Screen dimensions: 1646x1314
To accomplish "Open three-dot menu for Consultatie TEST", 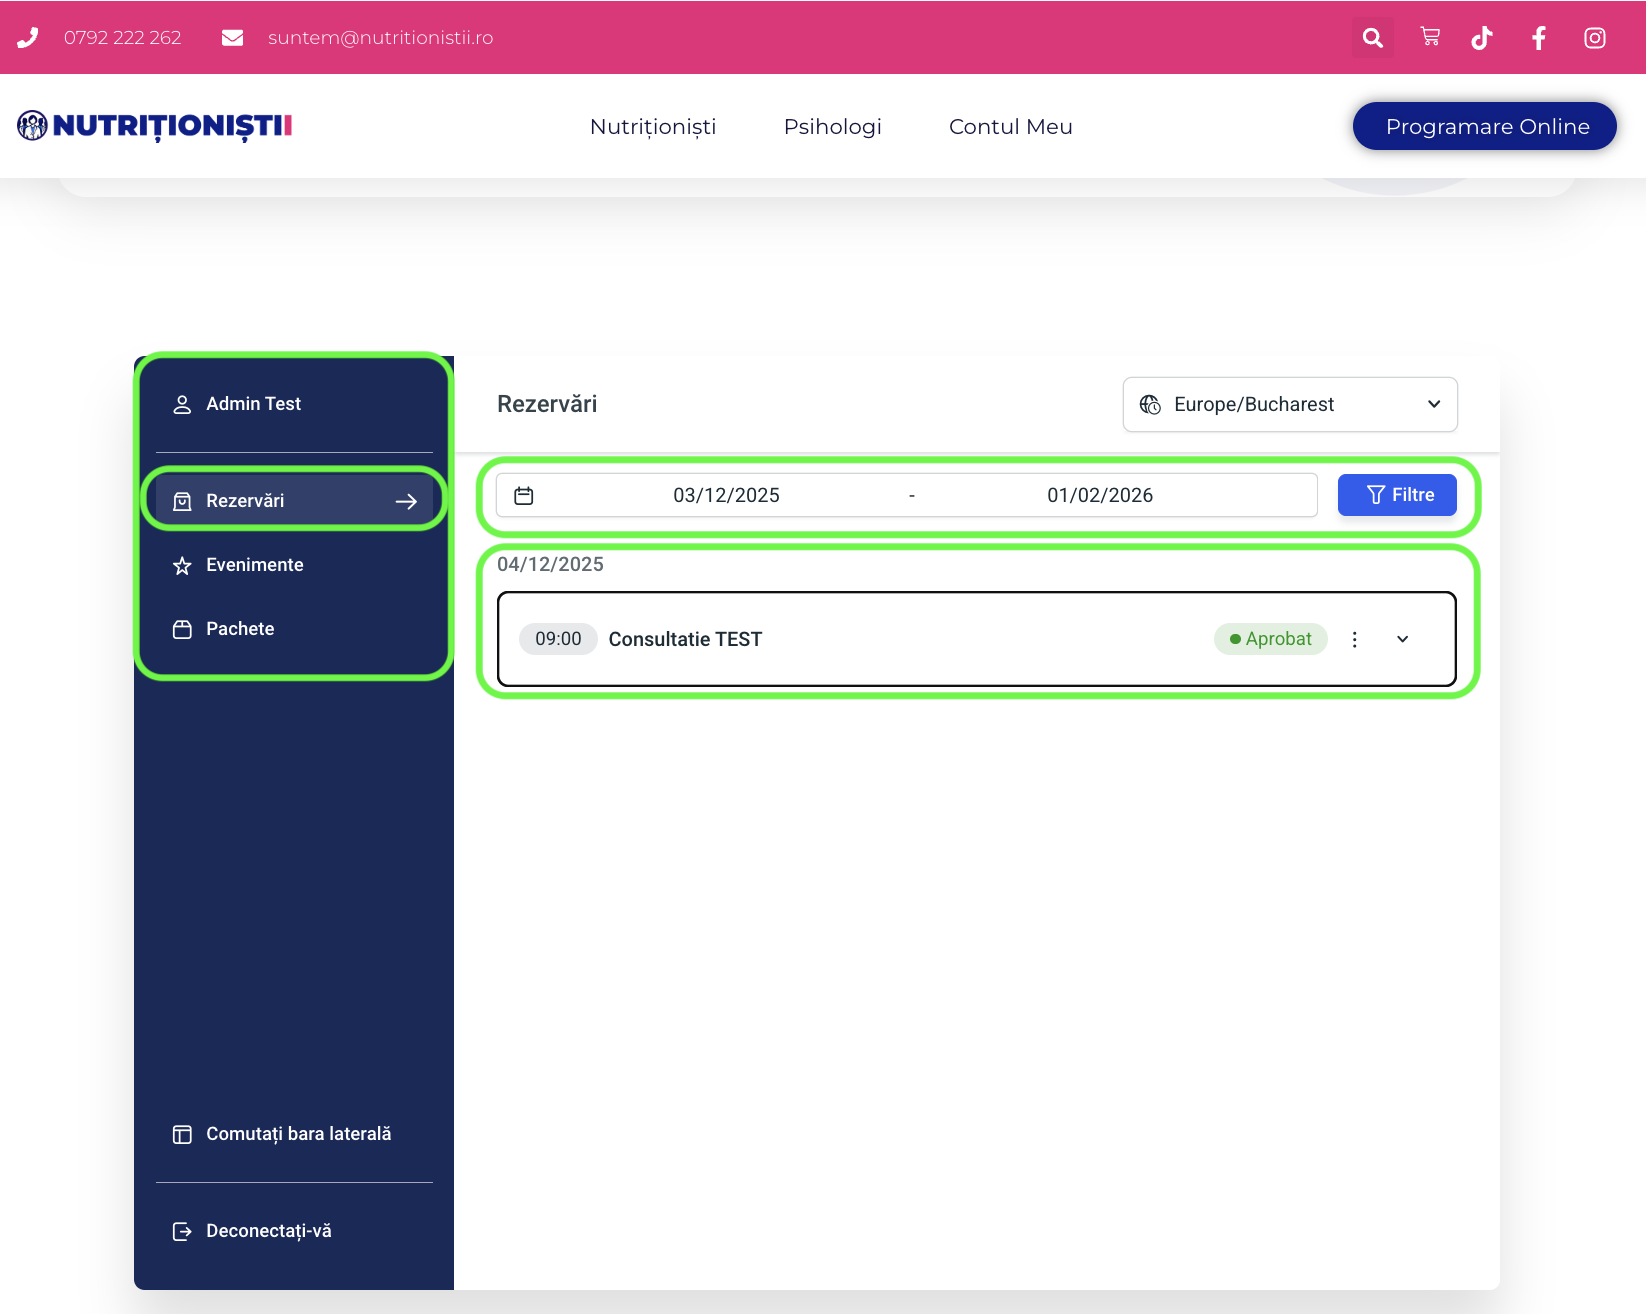I will click(1354, 640).
